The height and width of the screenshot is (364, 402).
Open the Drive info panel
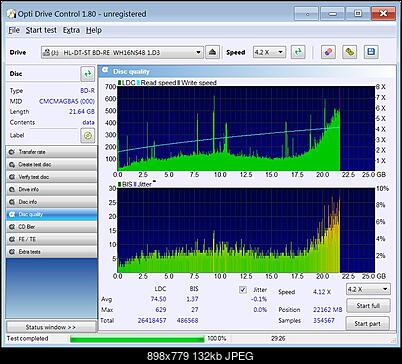point(52,189)
